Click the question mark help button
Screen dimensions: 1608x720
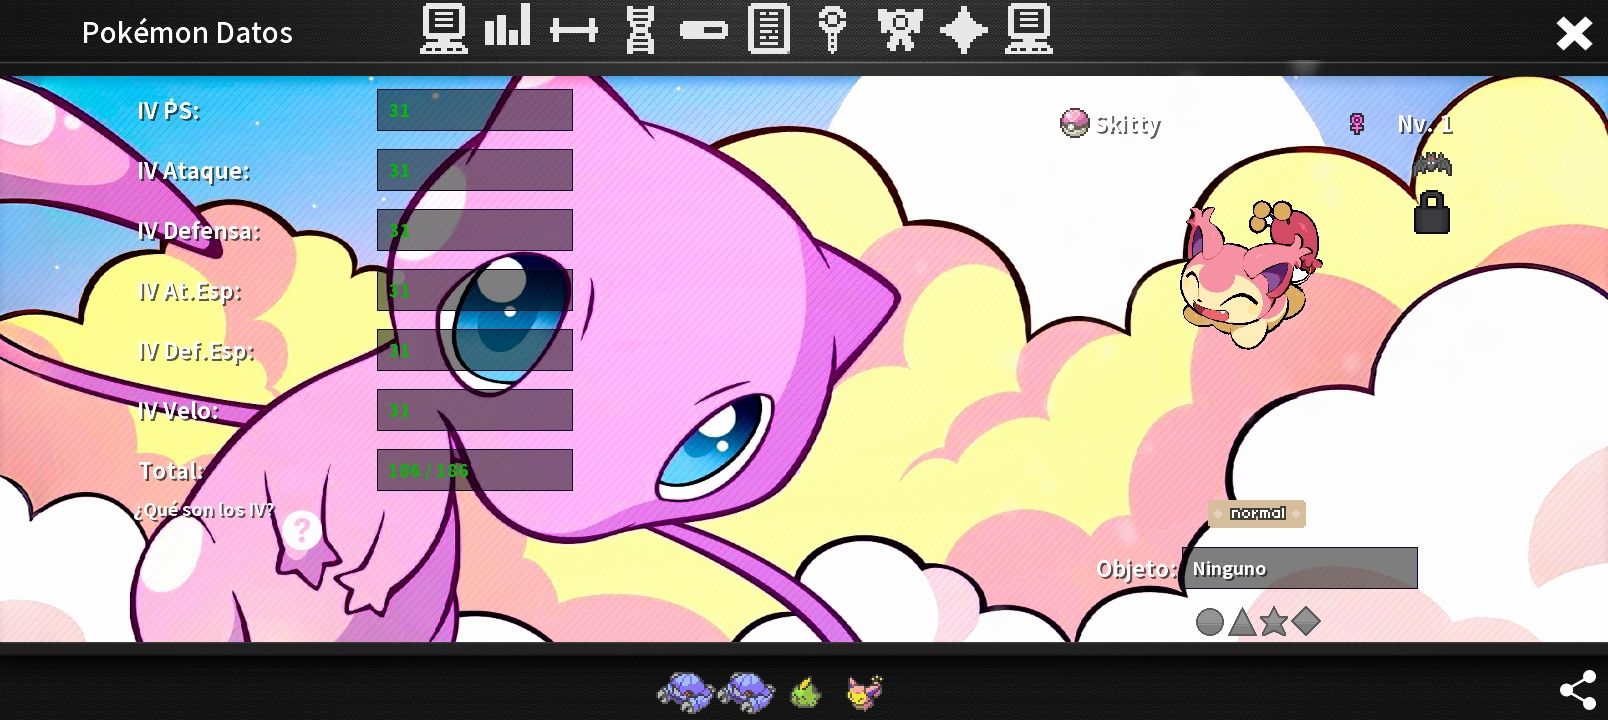tap(301, 530)
